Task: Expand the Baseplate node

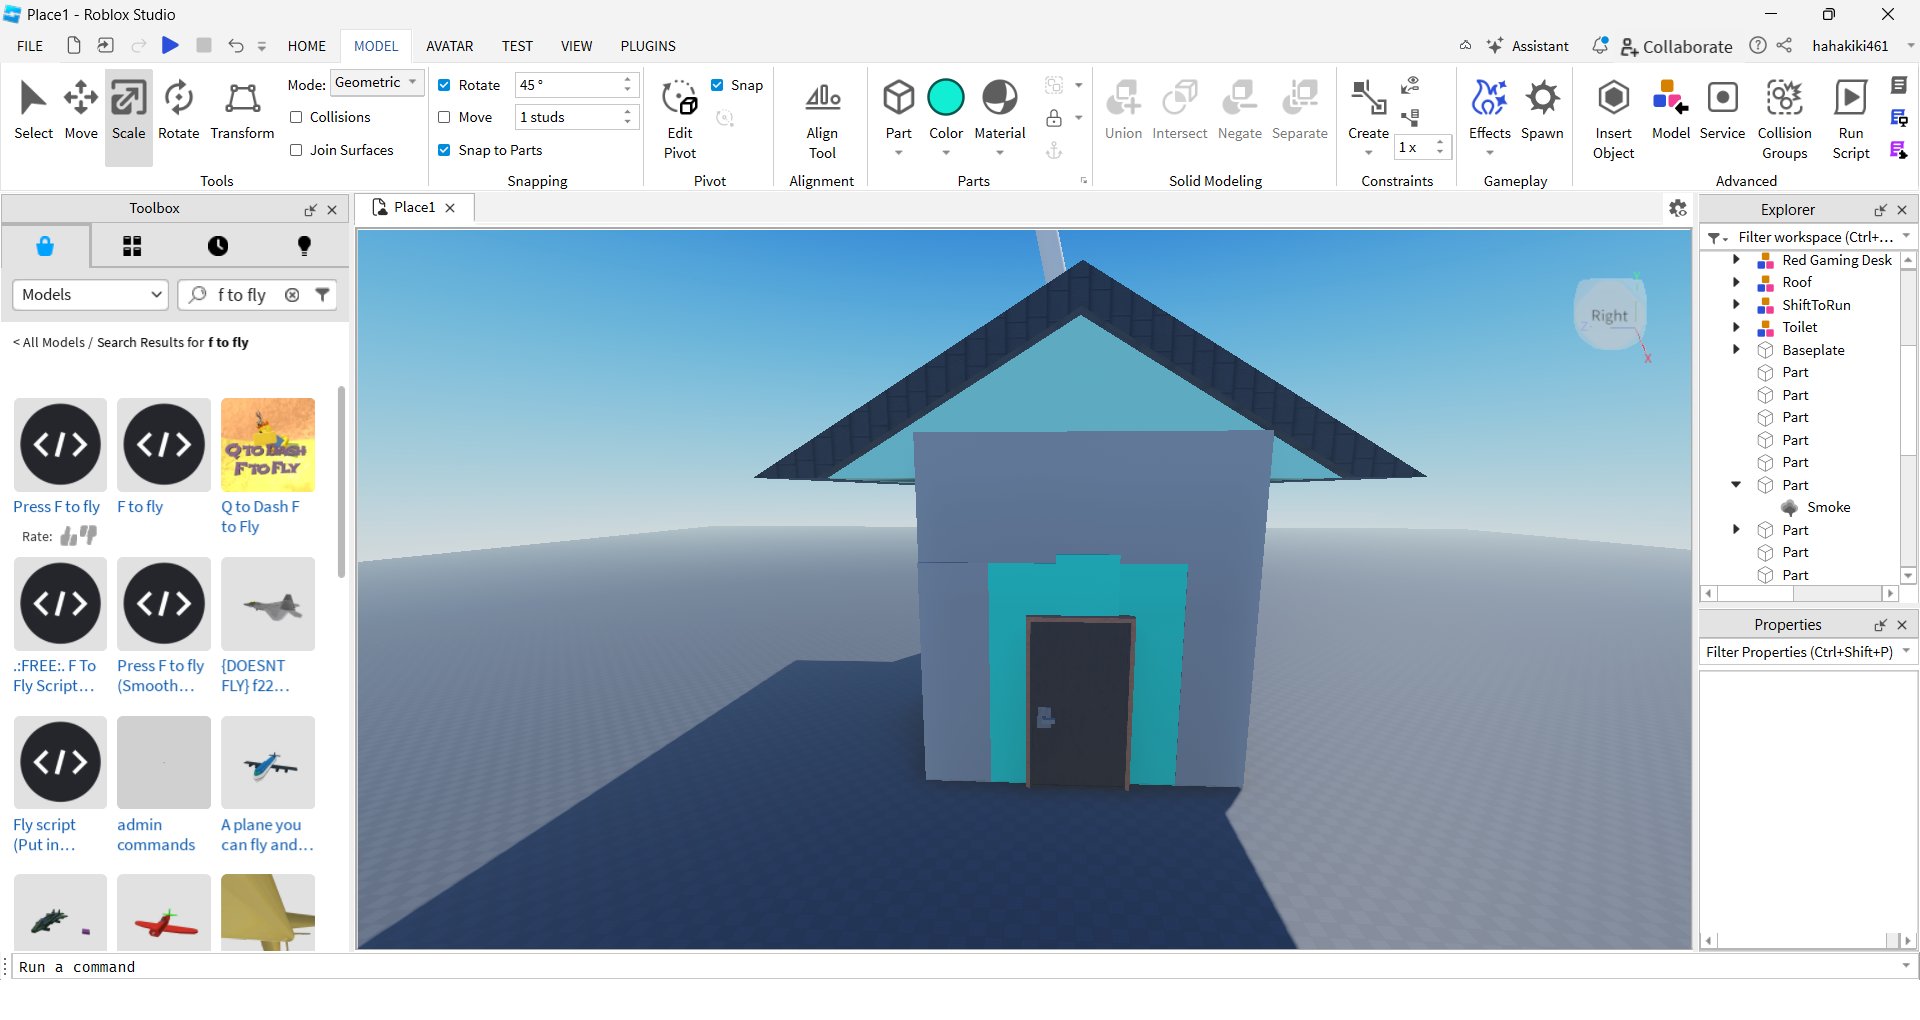Action: pos(1736,350)
